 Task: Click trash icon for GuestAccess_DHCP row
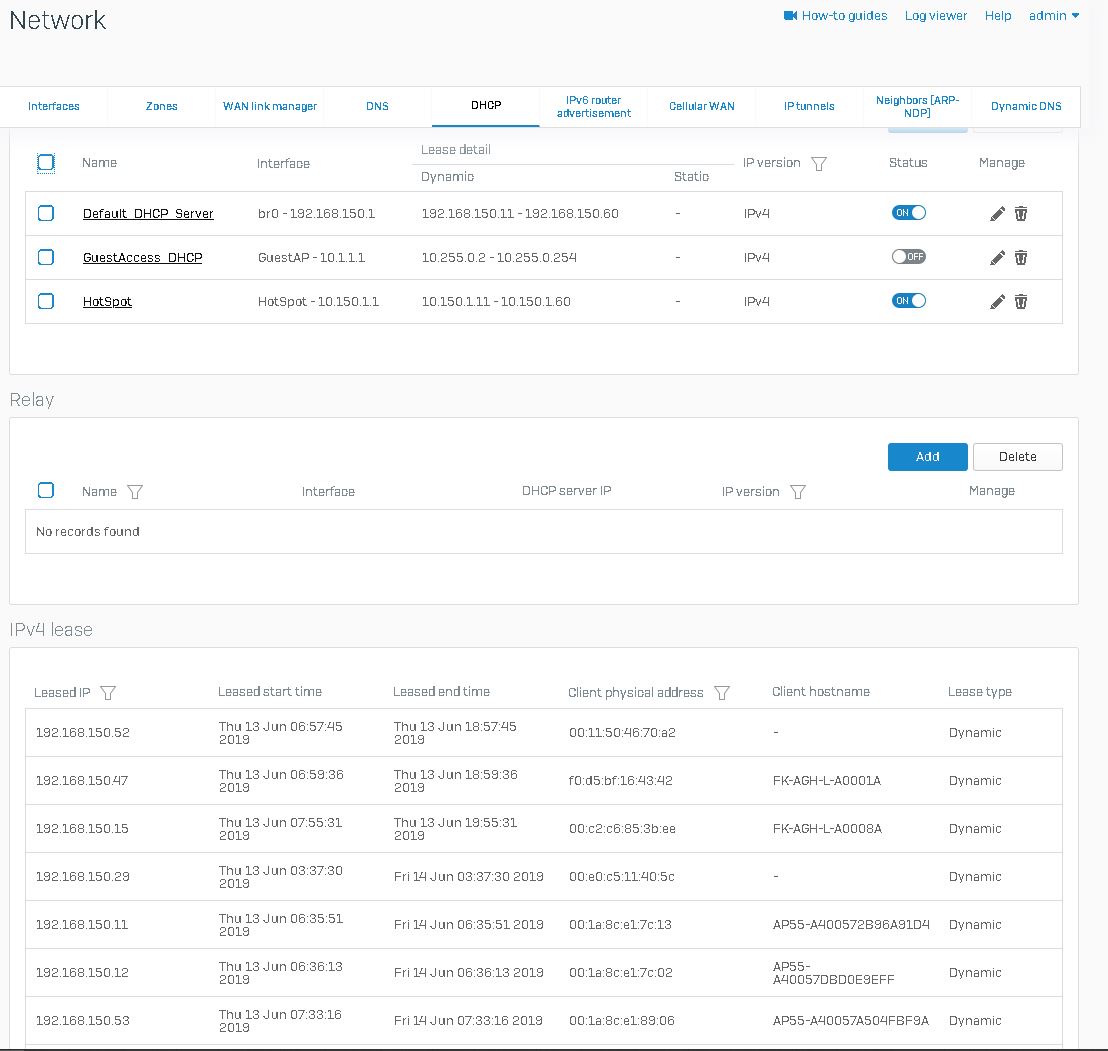pyautogui.click(x=1021, y=258)
